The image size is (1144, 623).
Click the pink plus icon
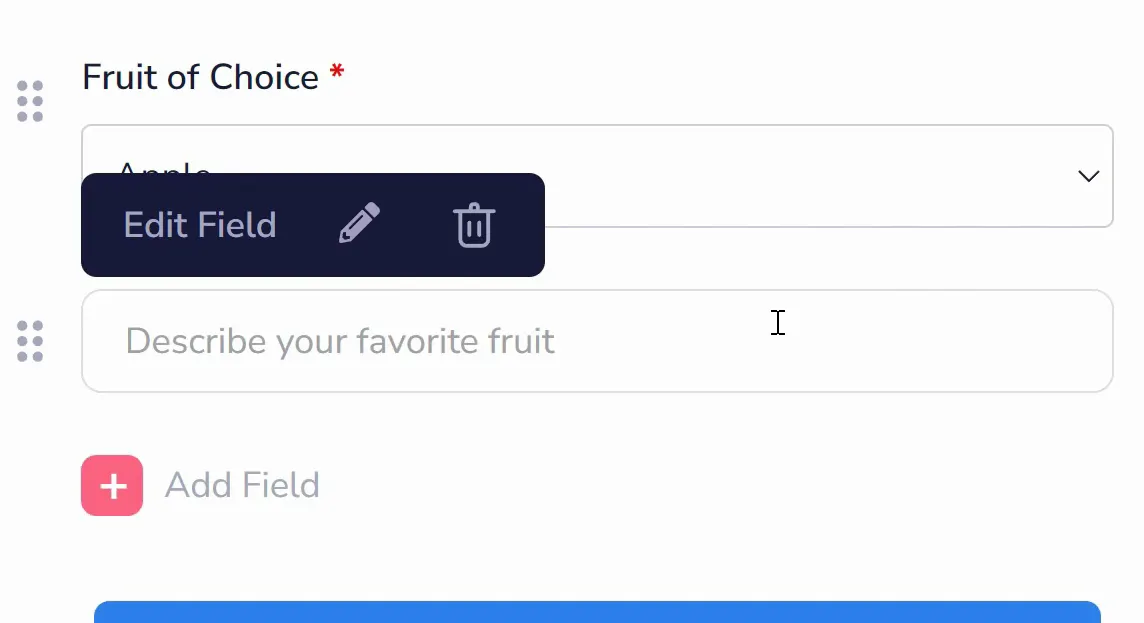coord(112,485)
